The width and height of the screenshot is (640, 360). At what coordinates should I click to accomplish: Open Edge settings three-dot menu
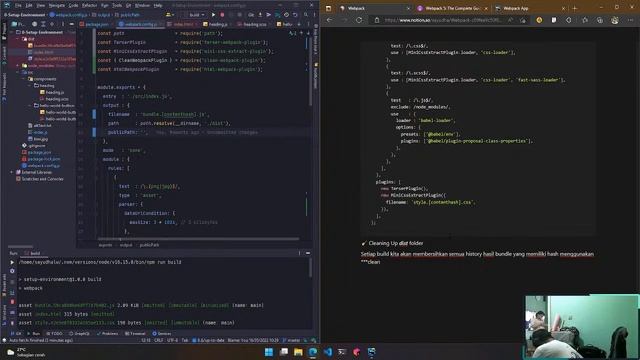click(x=630, y=20)
